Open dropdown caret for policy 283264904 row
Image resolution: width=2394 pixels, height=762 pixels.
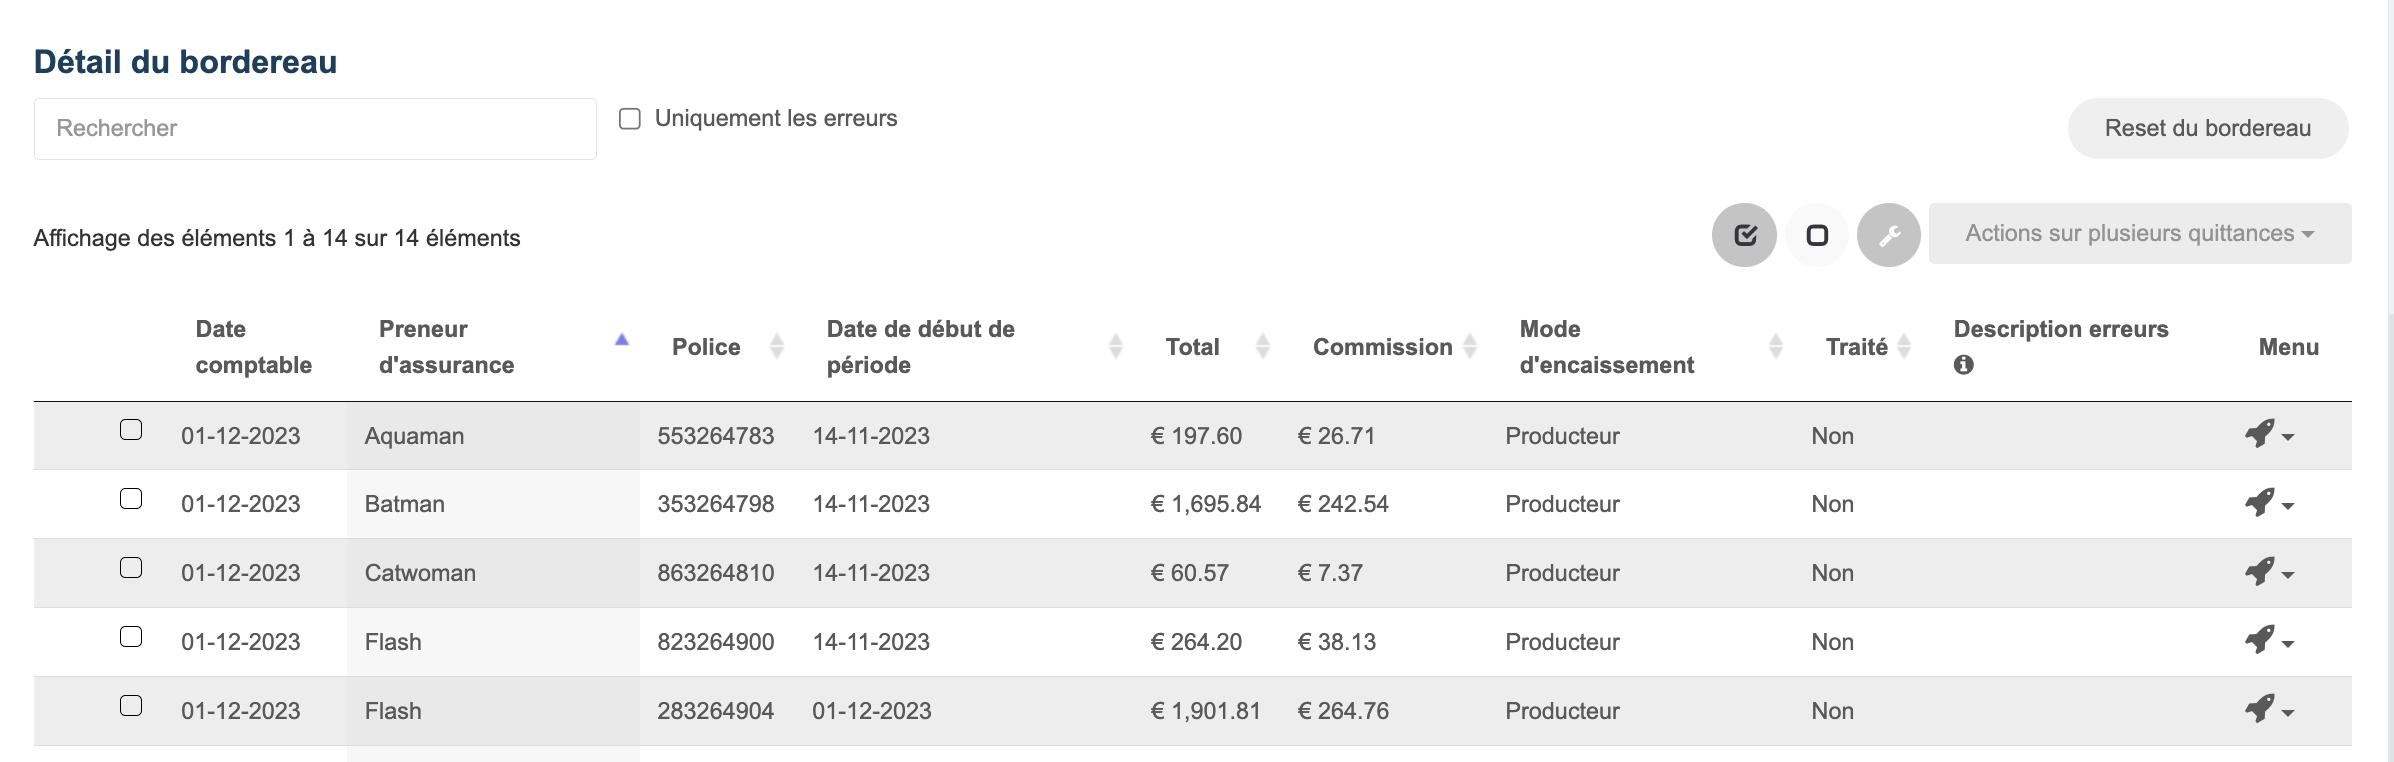tap(2288, 713)
